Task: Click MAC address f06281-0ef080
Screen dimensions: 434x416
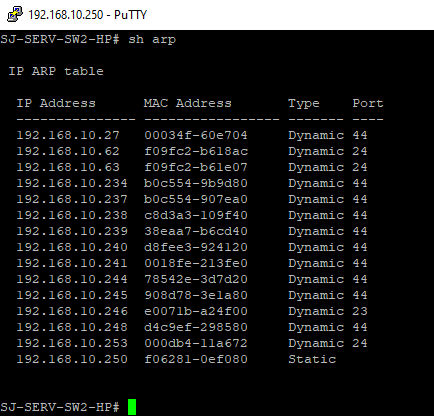Action: (x=196, y=359)
